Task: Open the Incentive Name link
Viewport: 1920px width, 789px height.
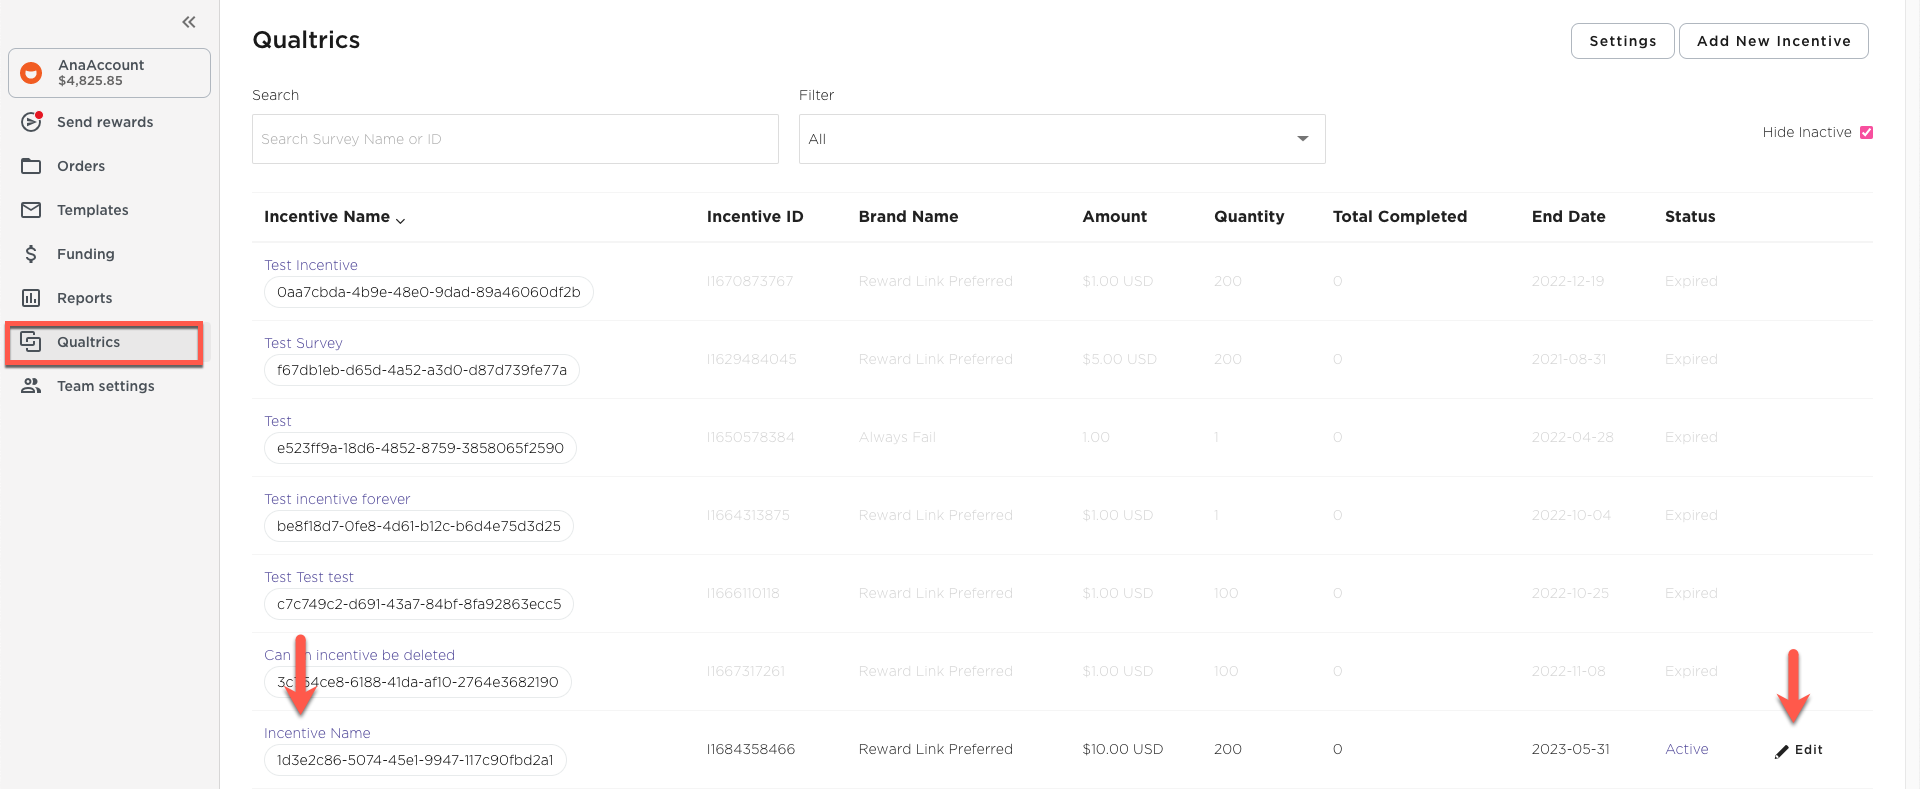Action: point(317,733)
